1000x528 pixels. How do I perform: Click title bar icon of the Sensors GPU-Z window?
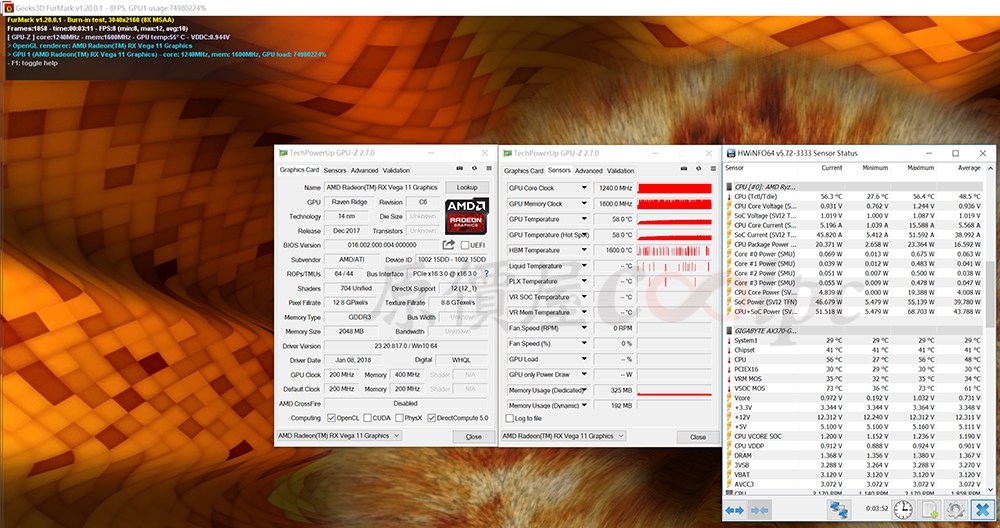pos(508,153)
